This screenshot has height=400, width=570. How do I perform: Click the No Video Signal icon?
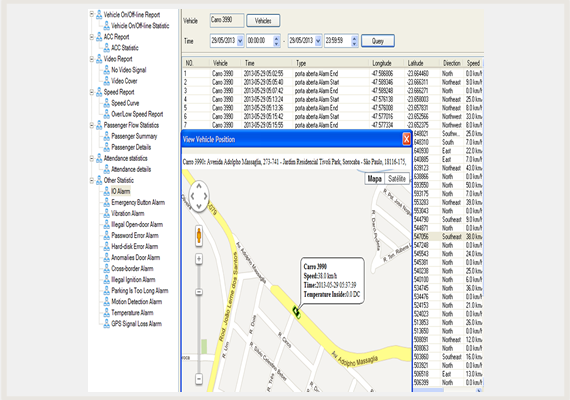[107, 70]
